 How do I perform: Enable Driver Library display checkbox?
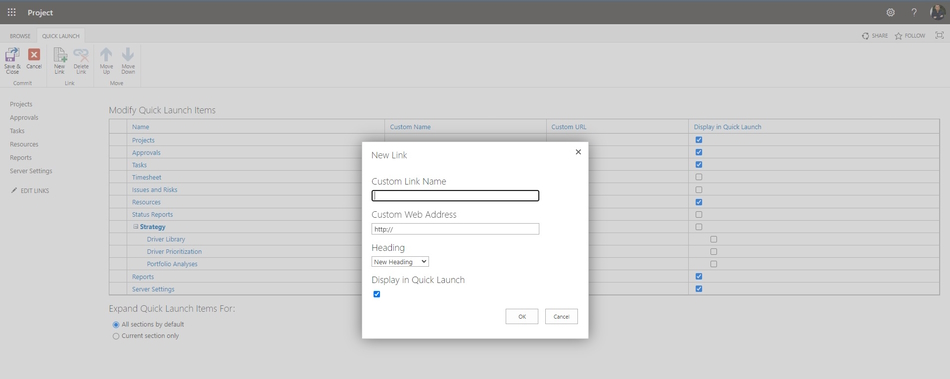(713, 239)
